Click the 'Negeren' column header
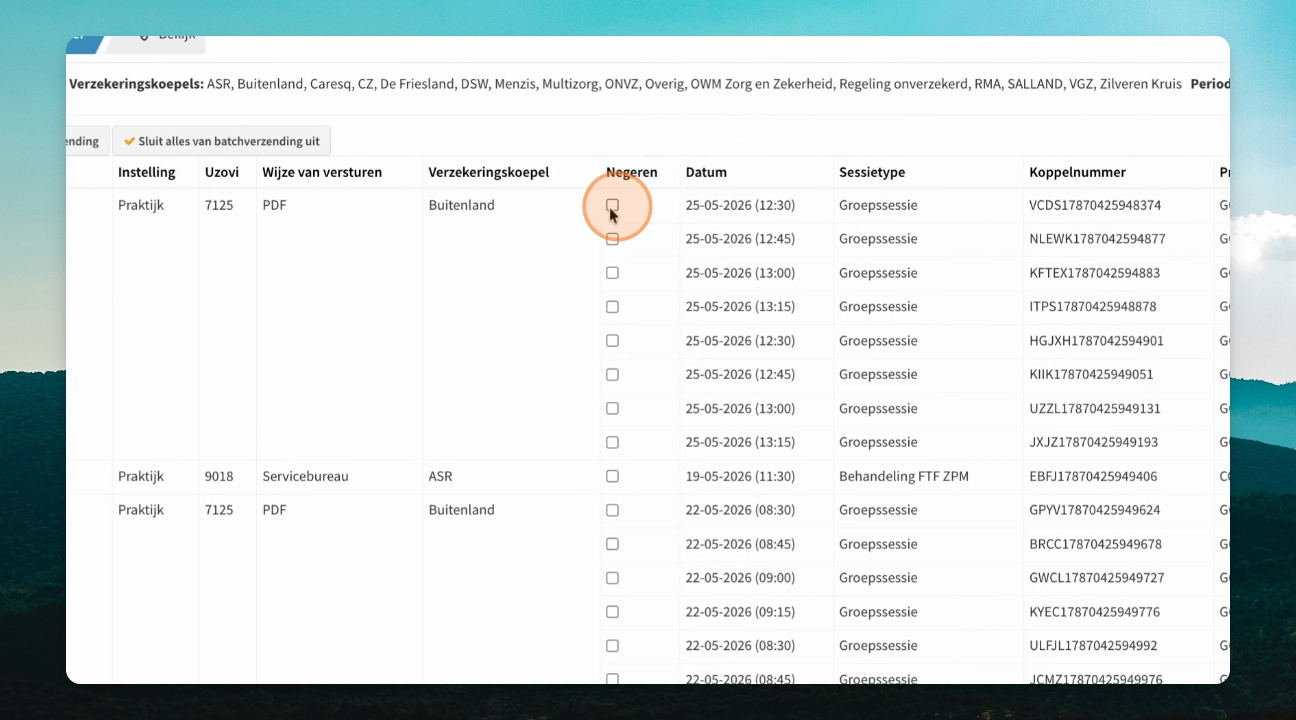1296x720 pixels. click(x=632, y=172)
